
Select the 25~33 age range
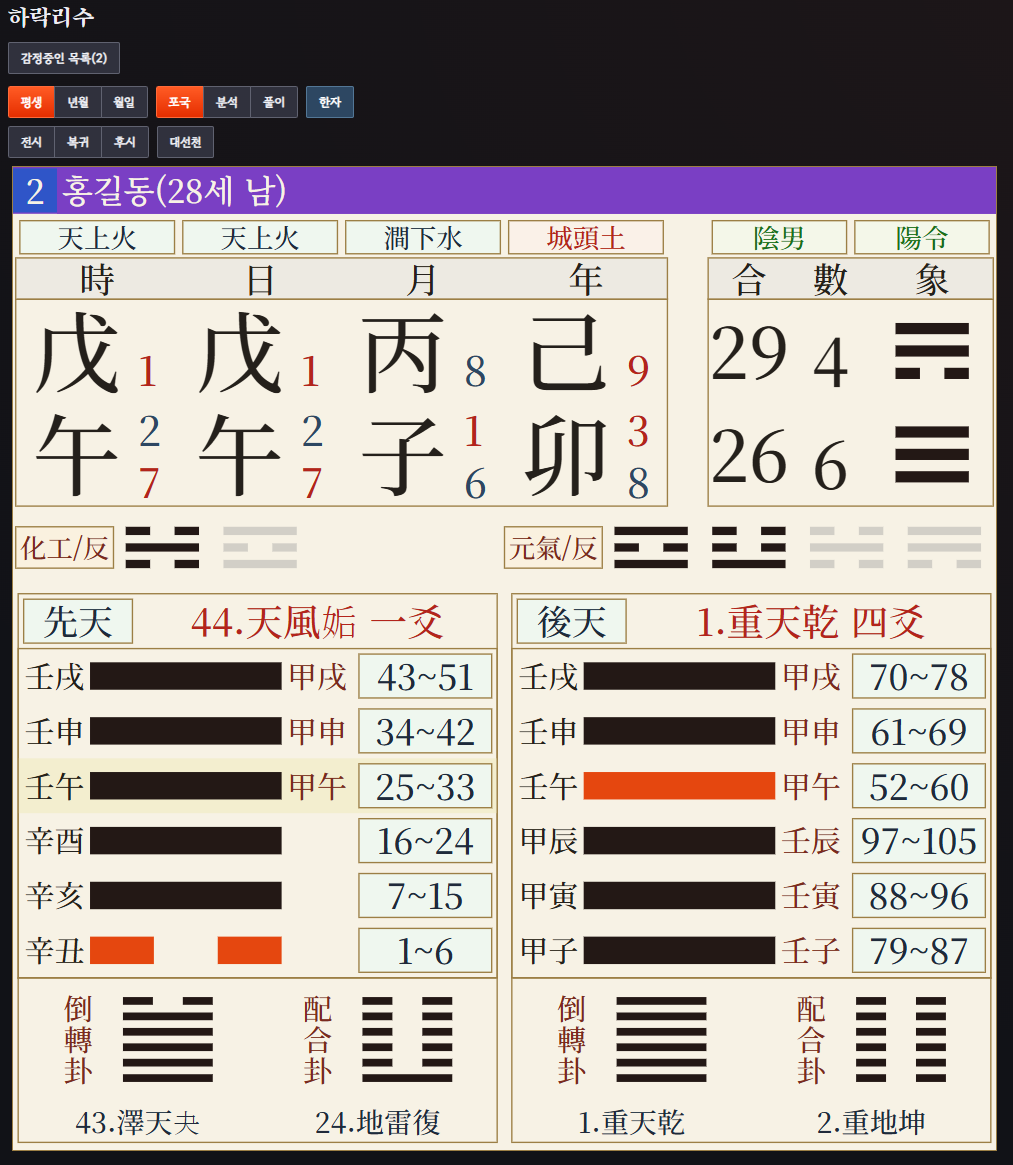click(x=425, y=786)
